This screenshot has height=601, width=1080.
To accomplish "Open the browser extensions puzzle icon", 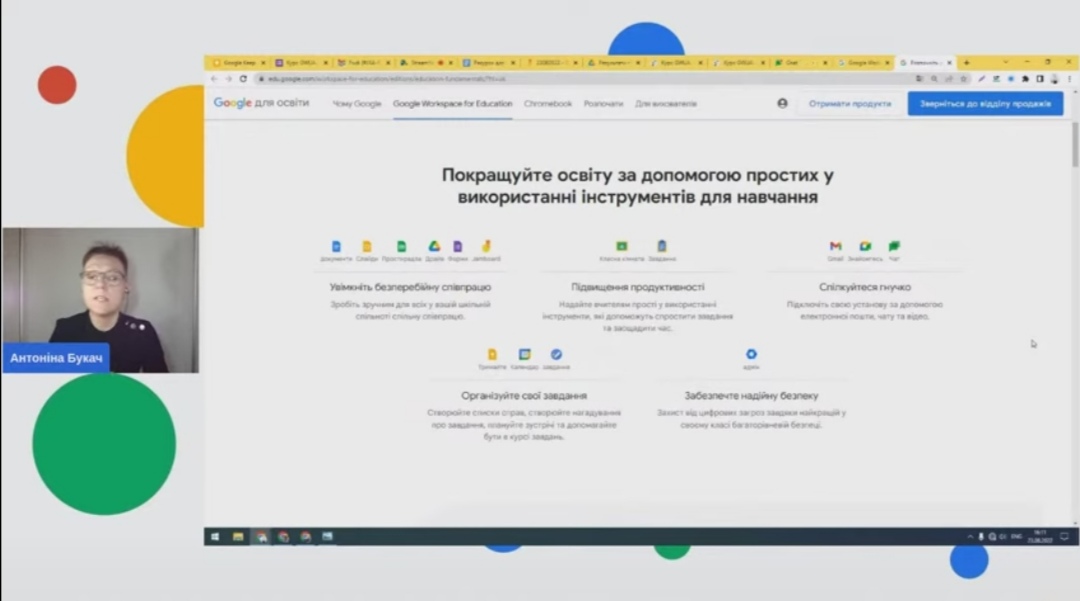I will [1026, 79].
